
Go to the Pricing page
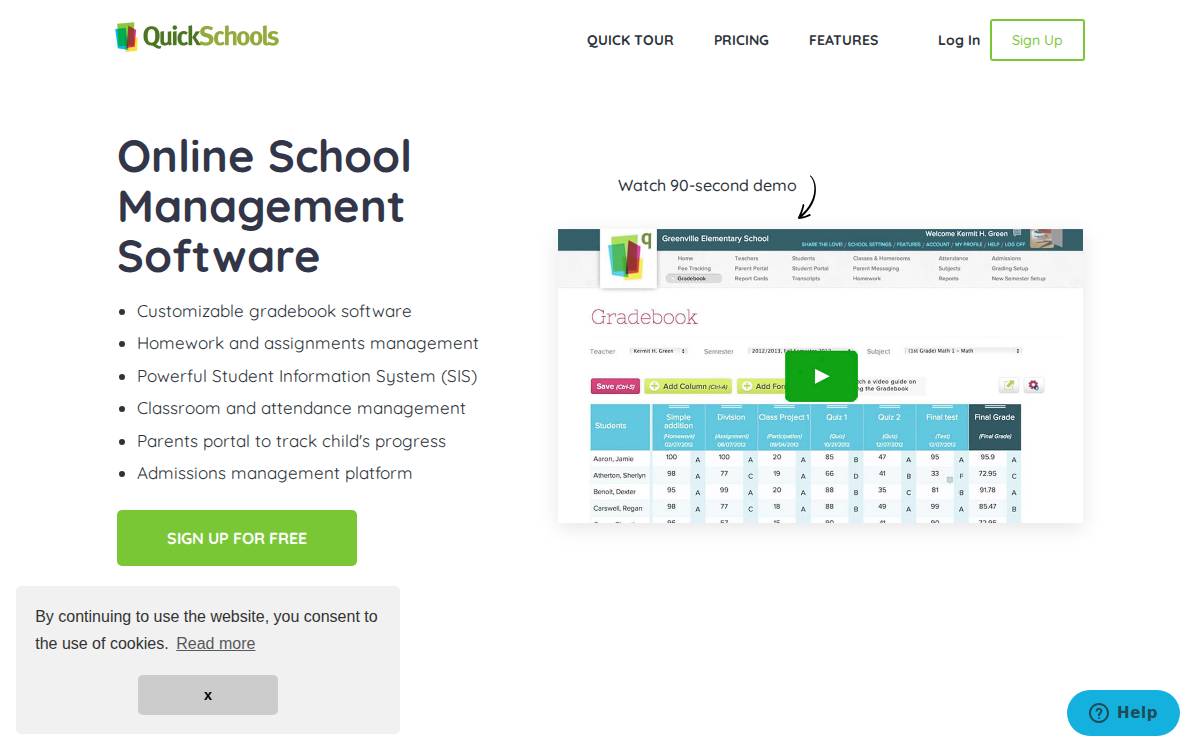741,40
